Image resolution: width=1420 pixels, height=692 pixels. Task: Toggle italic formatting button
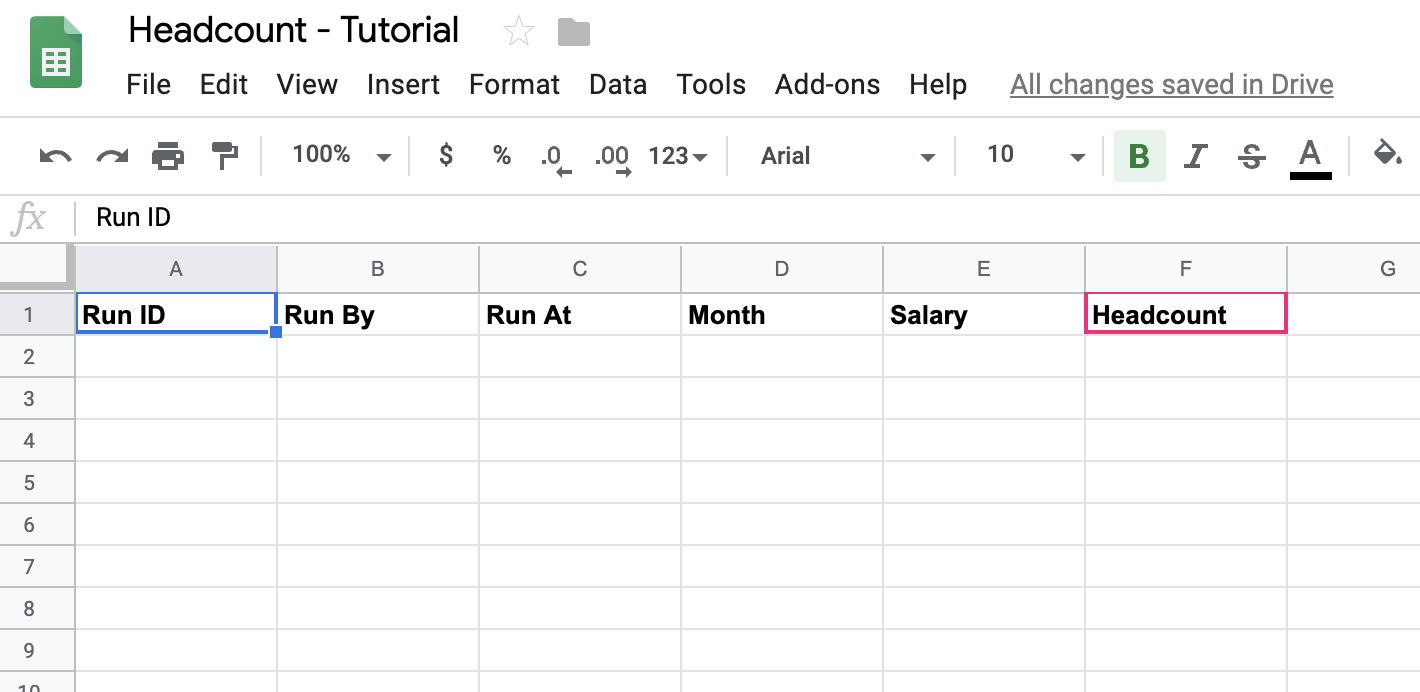click(1195, 156)
